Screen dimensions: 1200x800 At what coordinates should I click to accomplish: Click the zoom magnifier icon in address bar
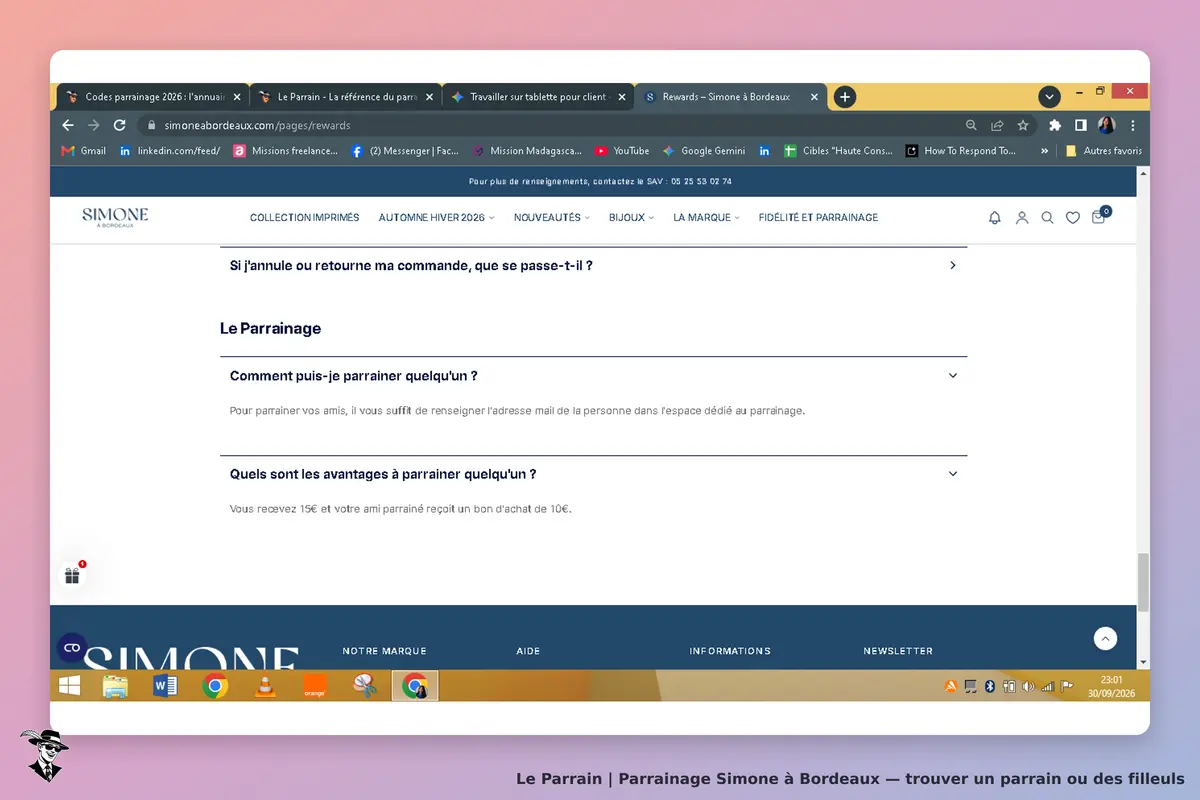pos(971,126)
